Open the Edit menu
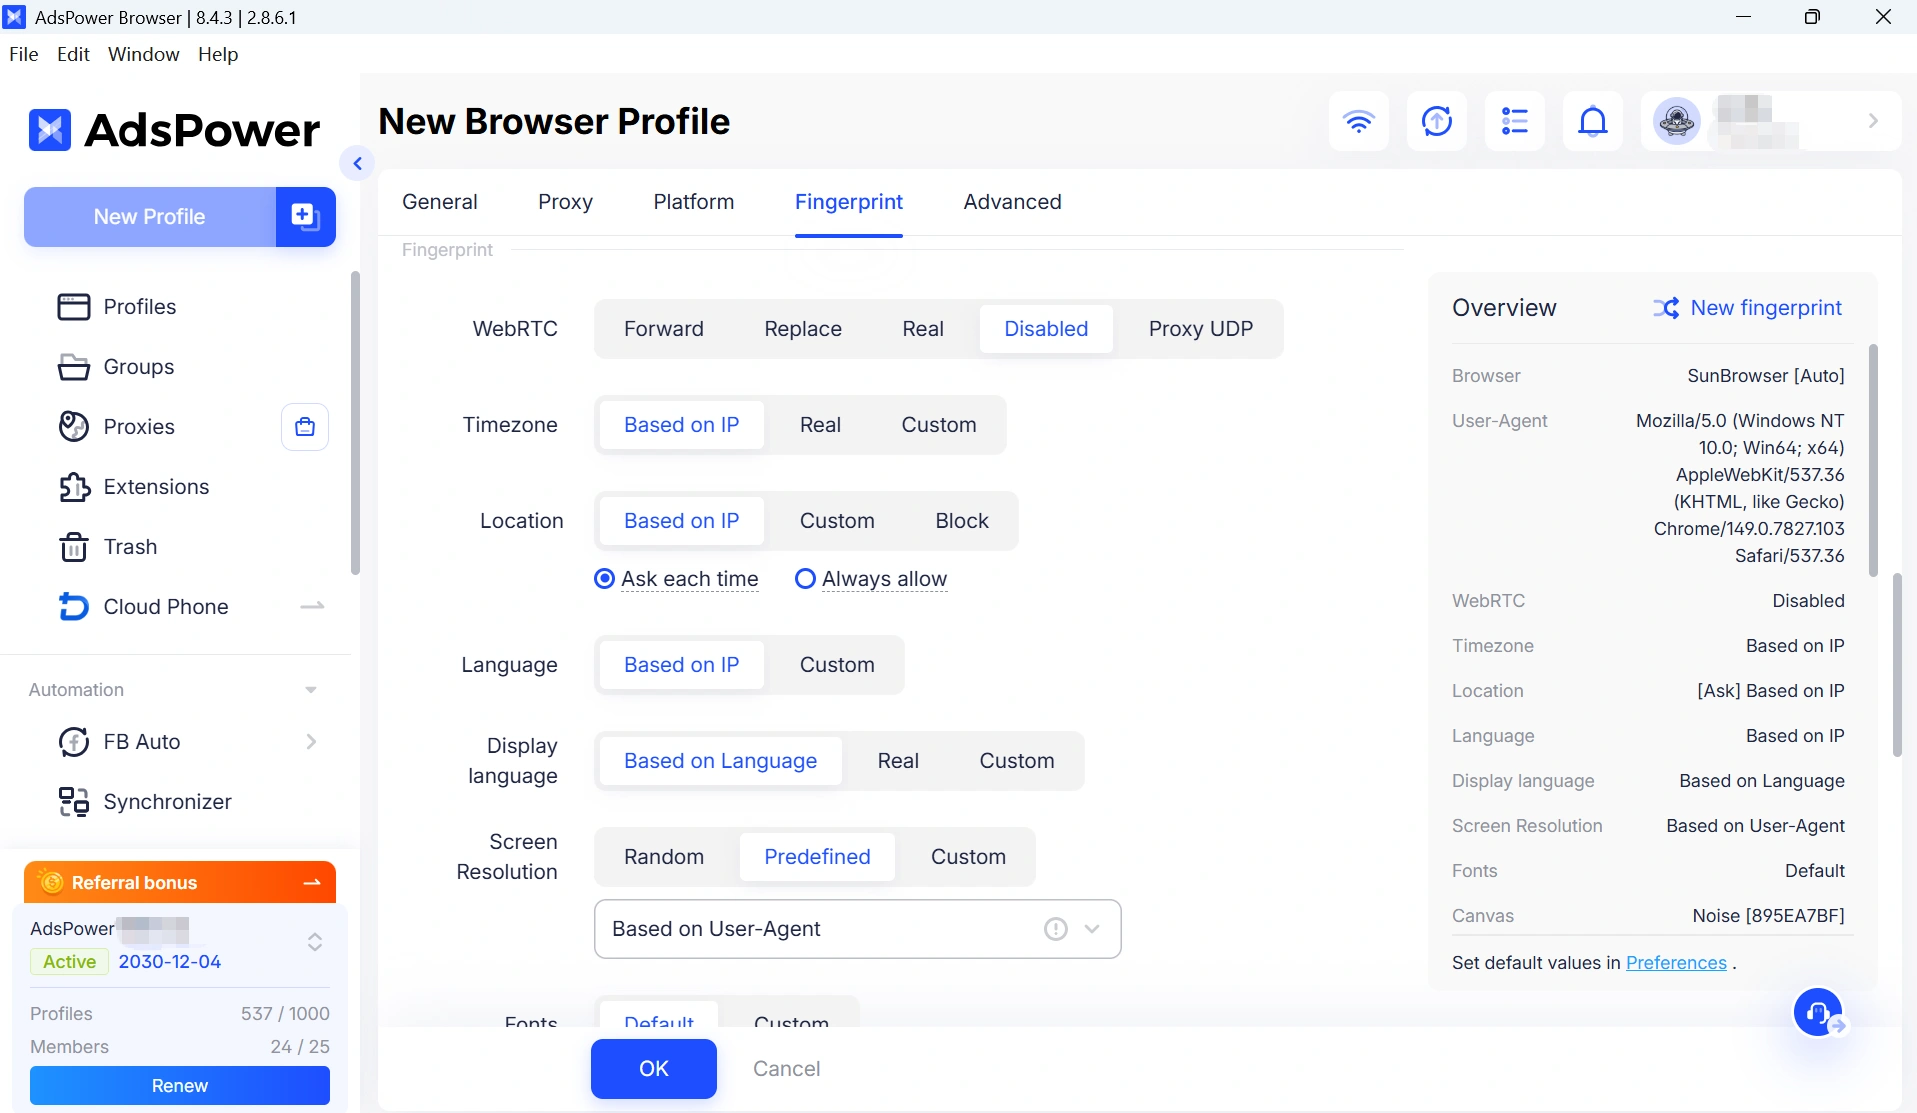This screenshot has width=1917, height=1113. 73,54
